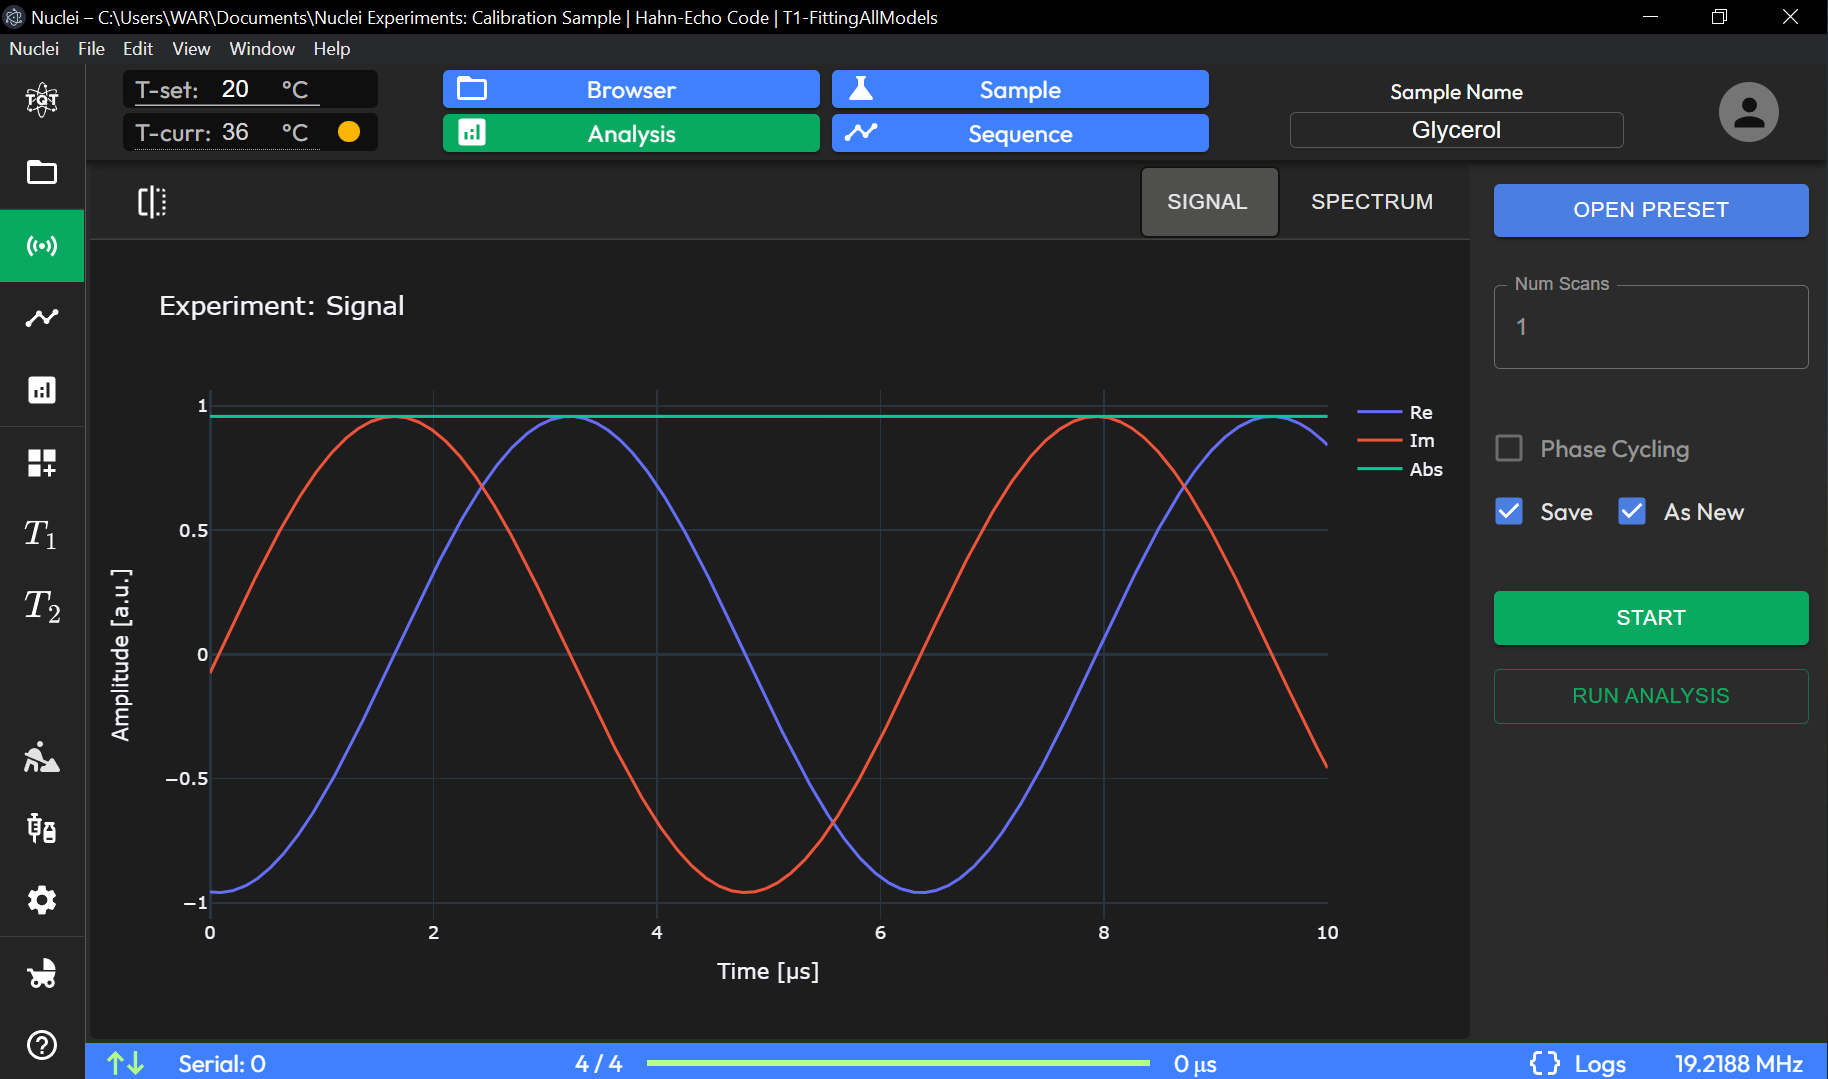Click the green START button
The width and height of the screenshot is (1828, 1079).
1651,618
